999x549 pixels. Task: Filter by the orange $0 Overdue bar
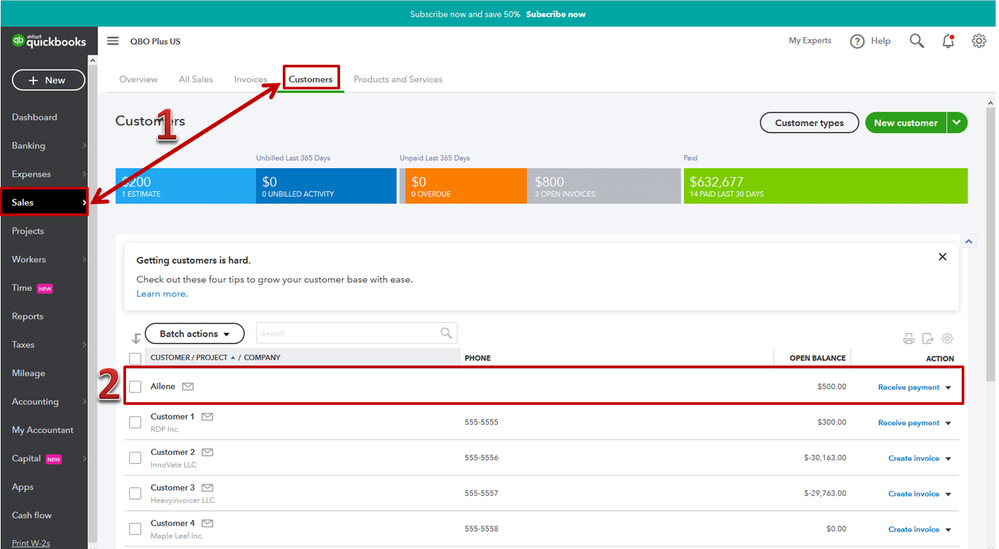465,186
